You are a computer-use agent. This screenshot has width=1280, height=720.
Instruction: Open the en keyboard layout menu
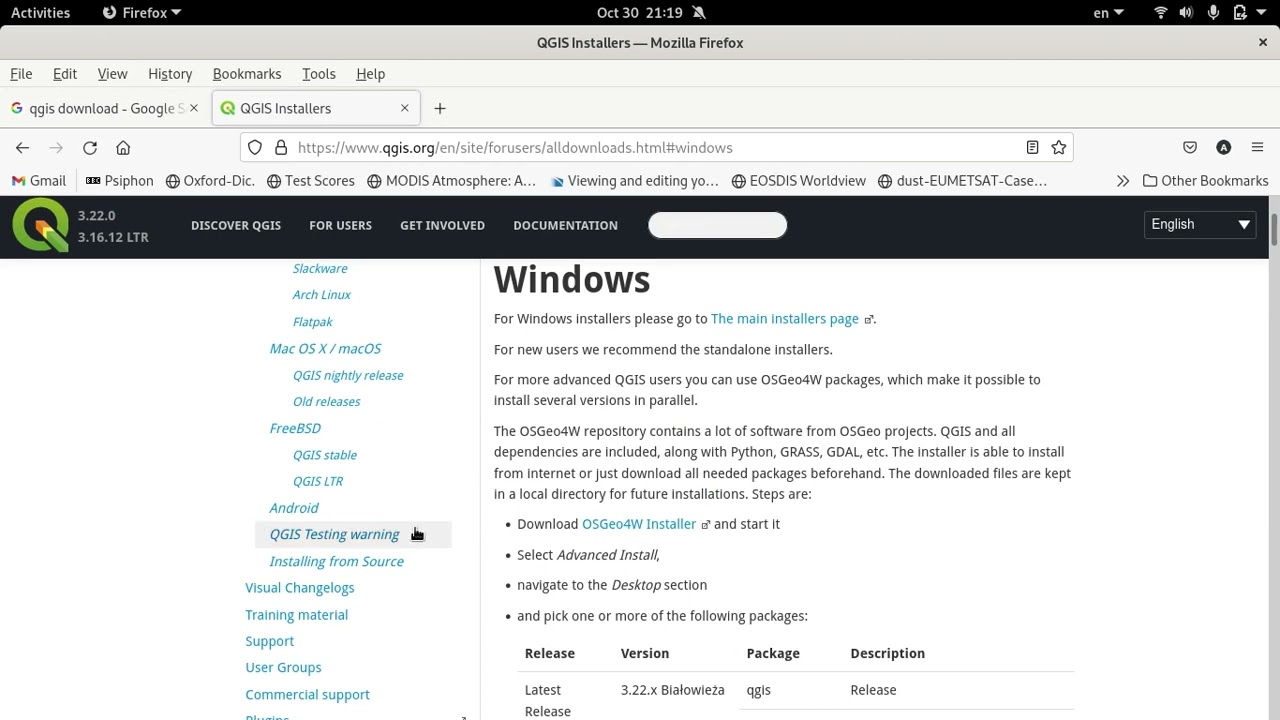click(x=1108, y=13)
